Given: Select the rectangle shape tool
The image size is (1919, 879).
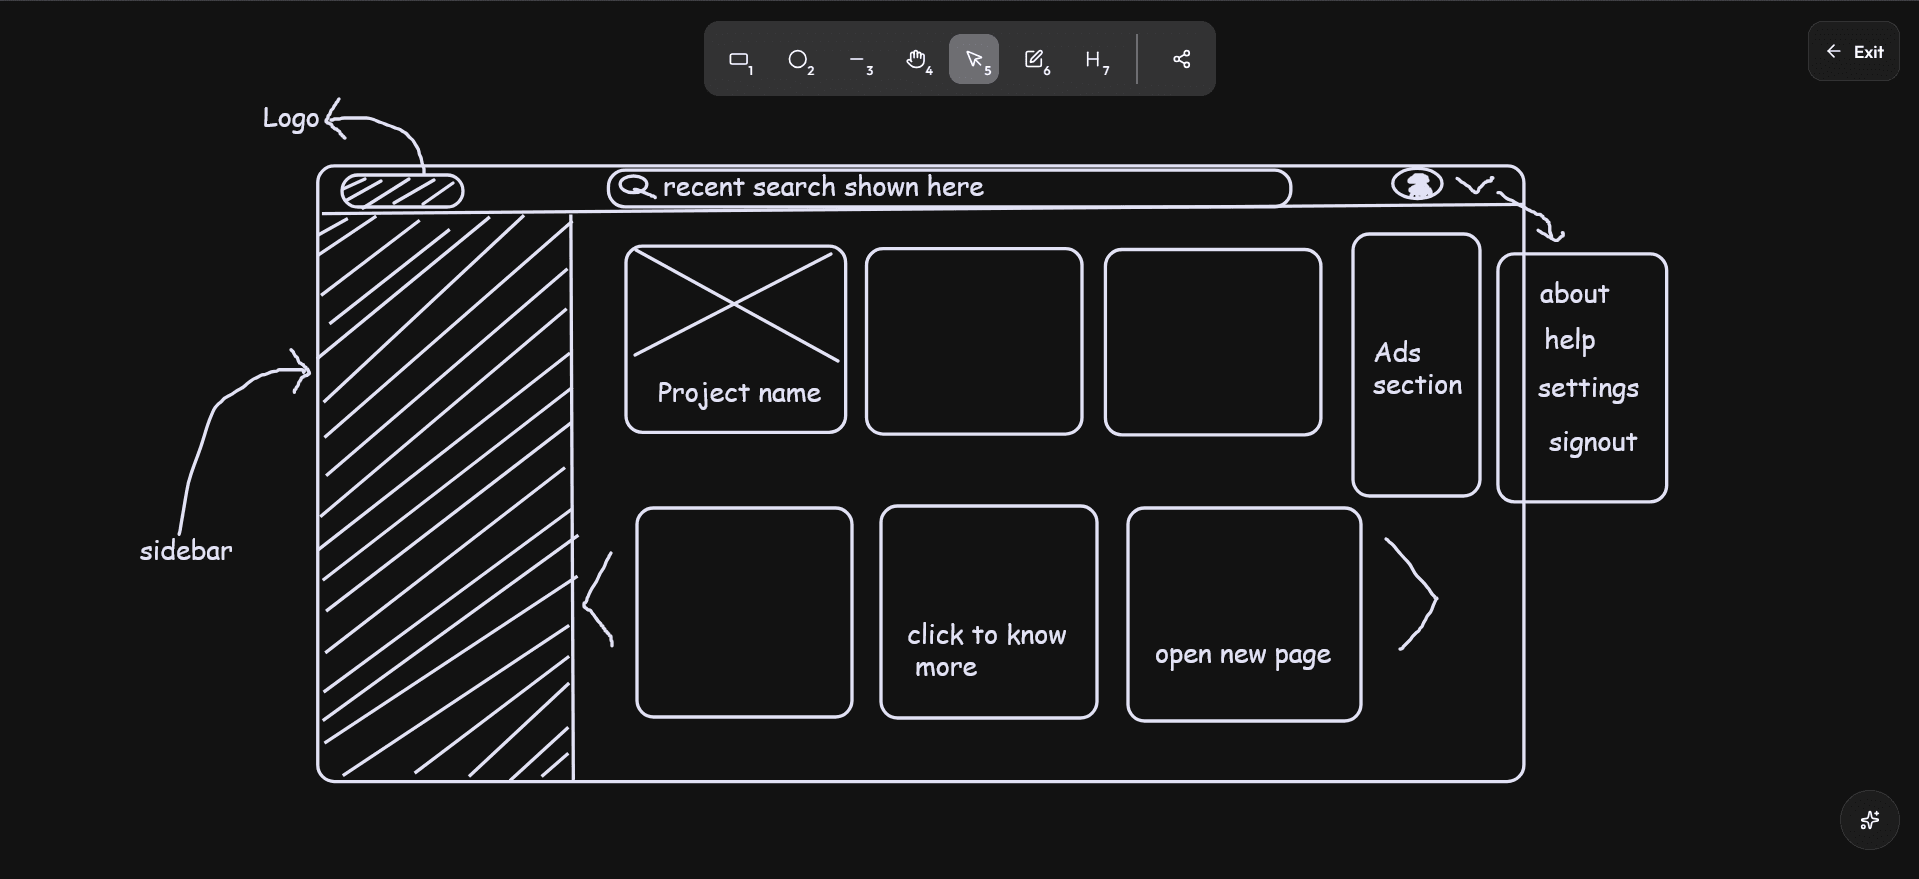Looking at the screenshot, I should (x=740, y=60).
